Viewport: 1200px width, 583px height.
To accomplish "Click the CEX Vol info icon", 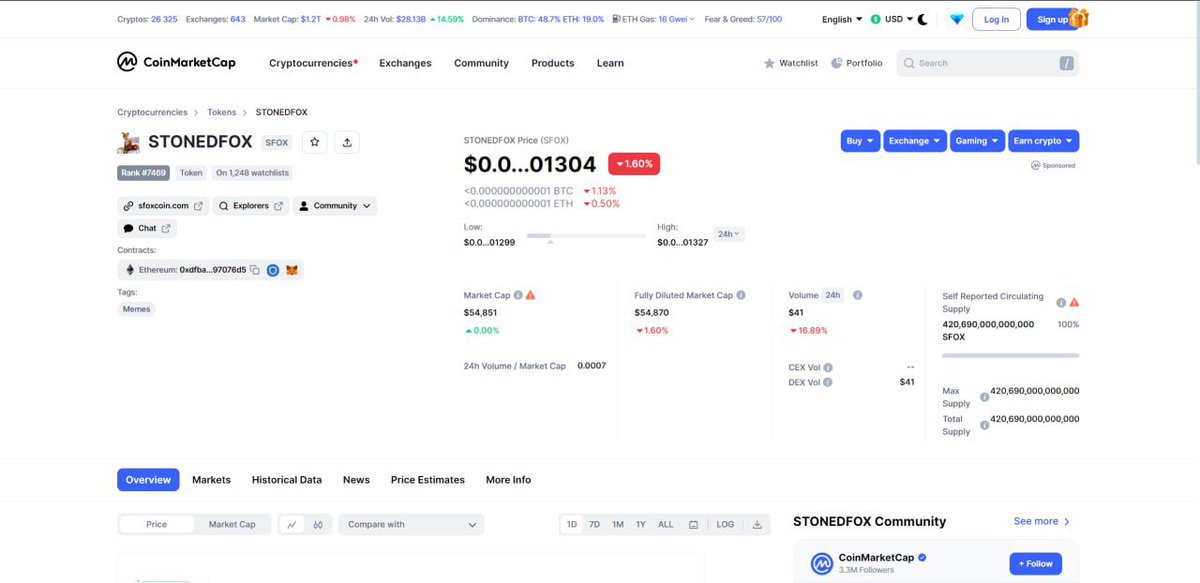I will pyautogui.click(x=828, y=367).
